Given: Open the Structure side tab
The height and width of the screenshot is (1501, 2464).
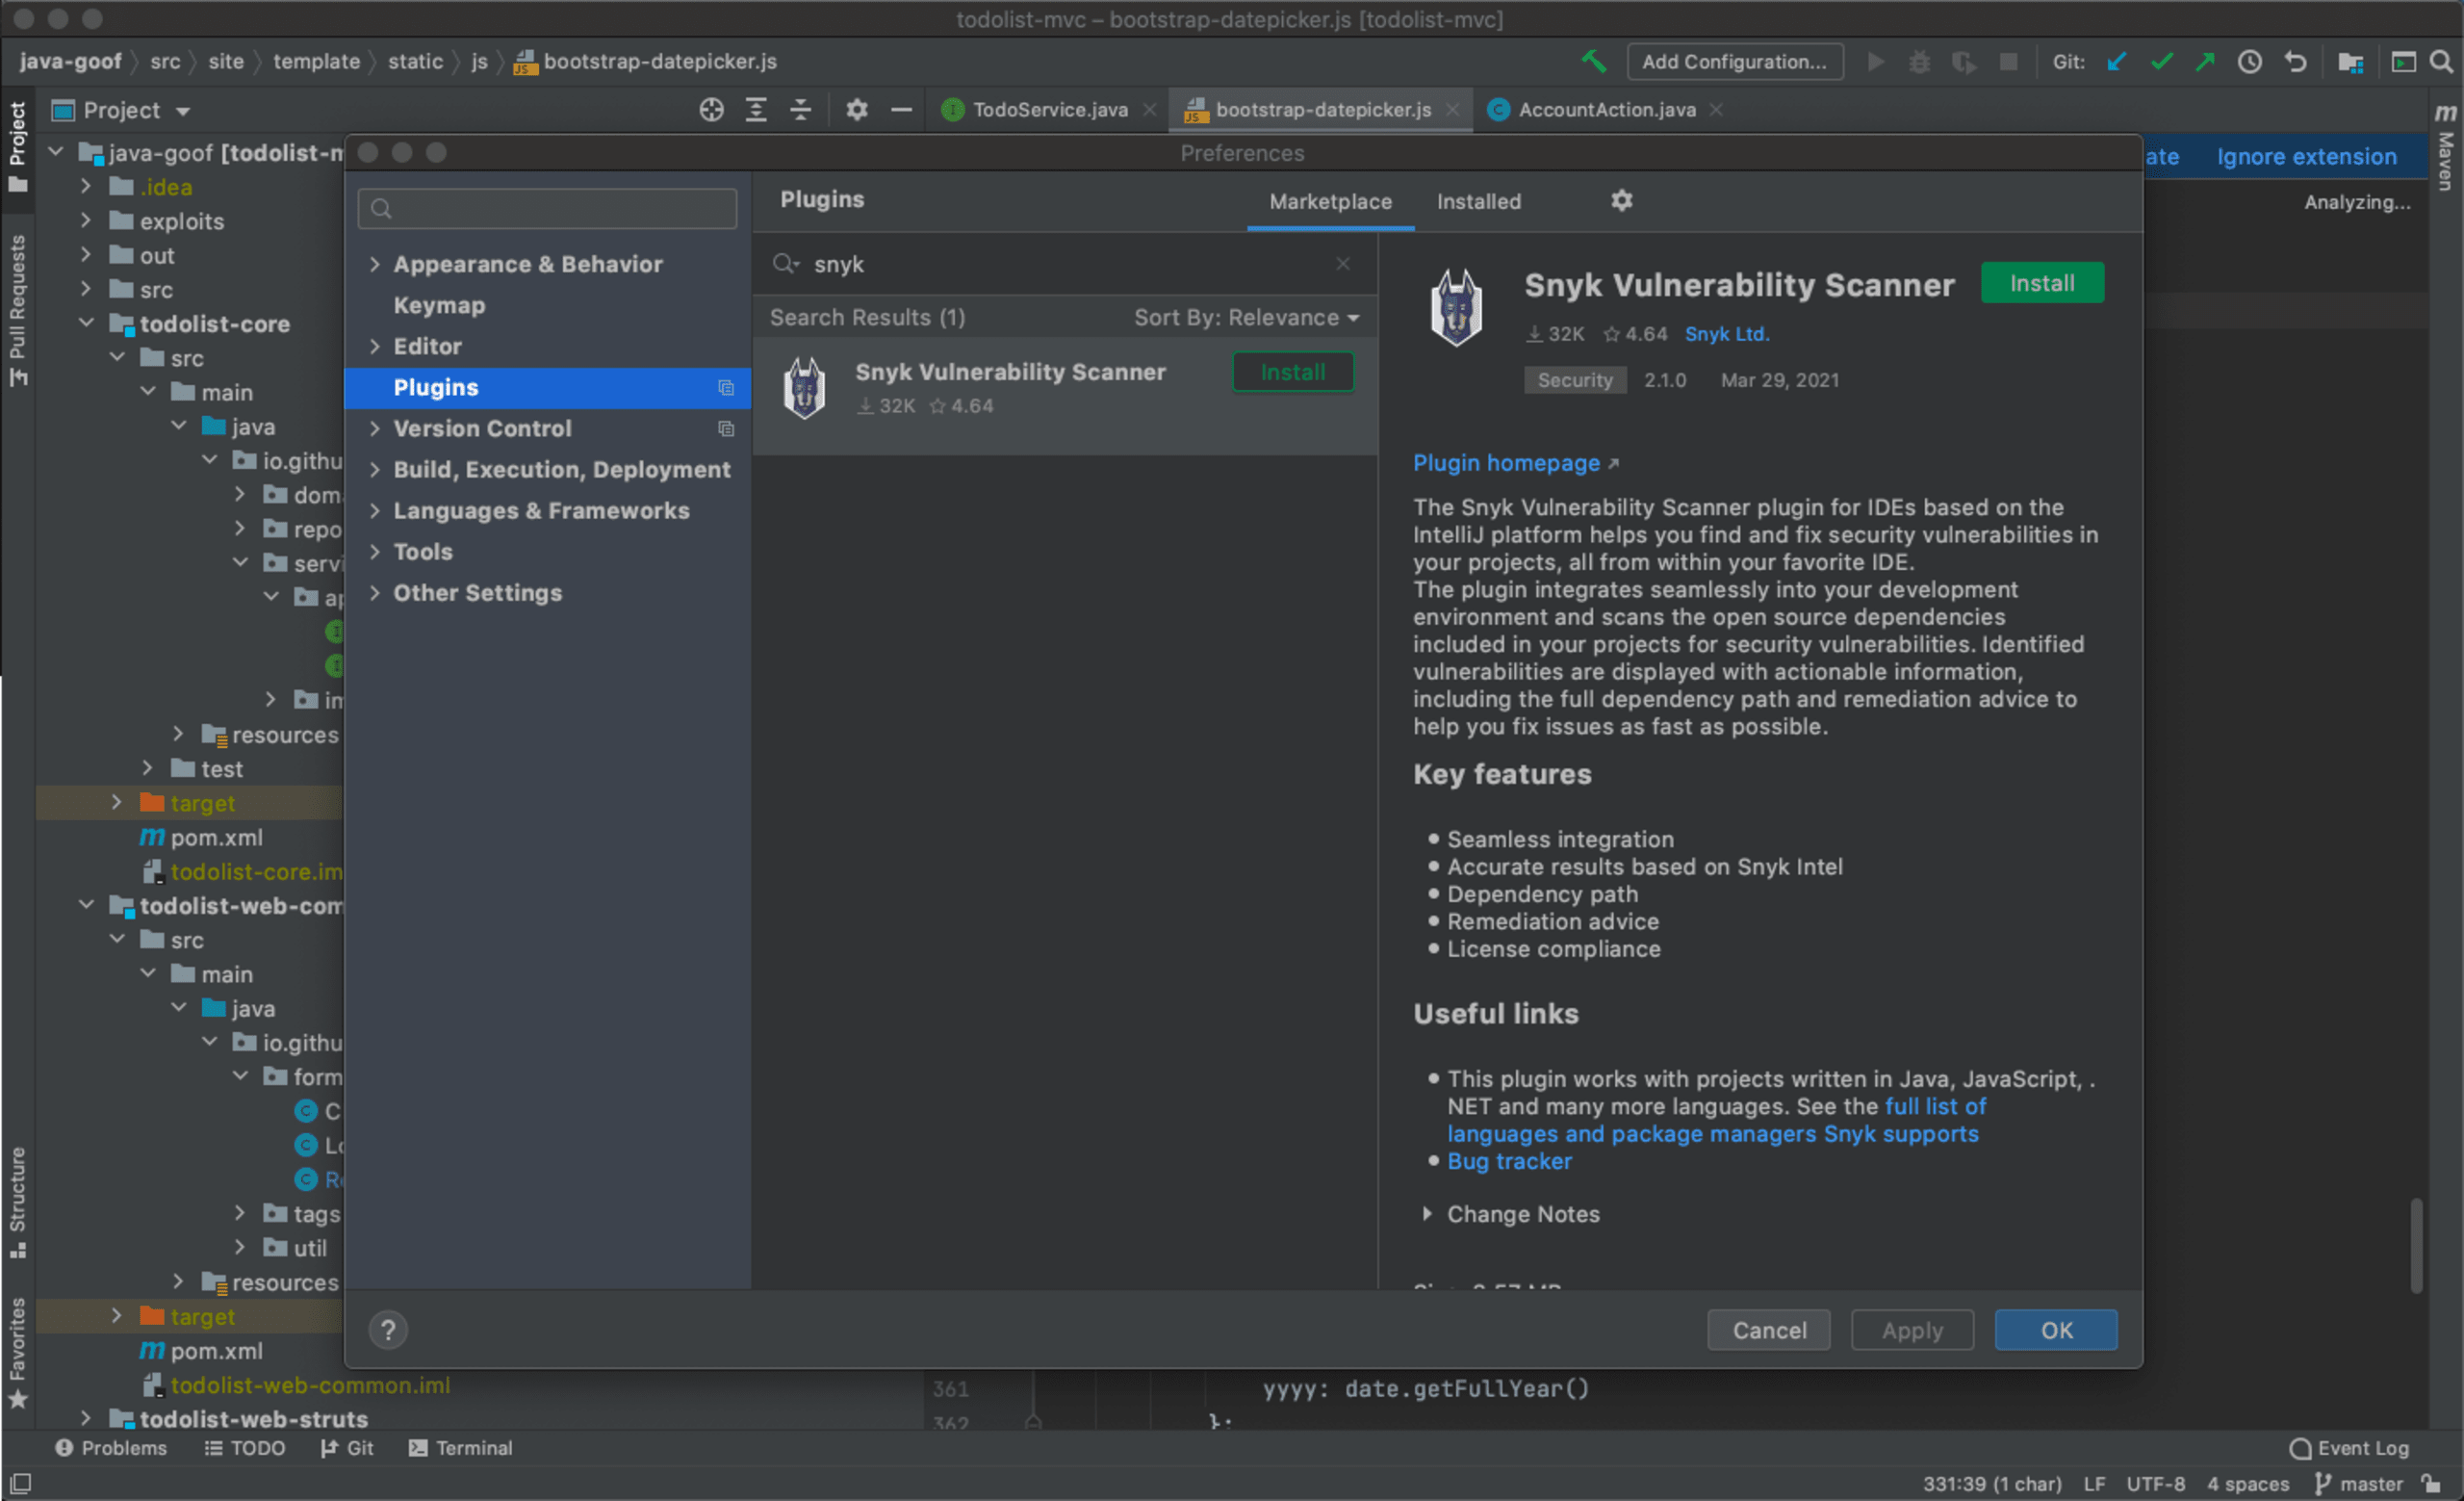Looking at the screenshot, I should click(x=18, y=1202).
